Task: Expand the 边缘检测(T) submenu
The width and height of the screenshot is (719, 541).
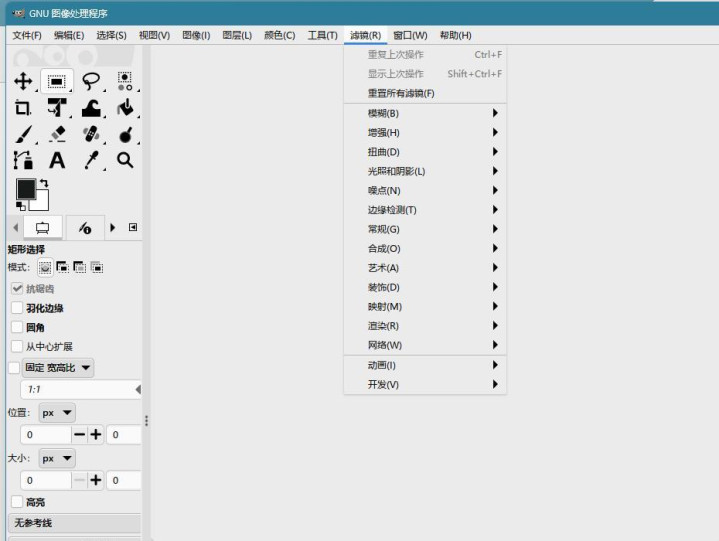Action: (x=425, y=210)
